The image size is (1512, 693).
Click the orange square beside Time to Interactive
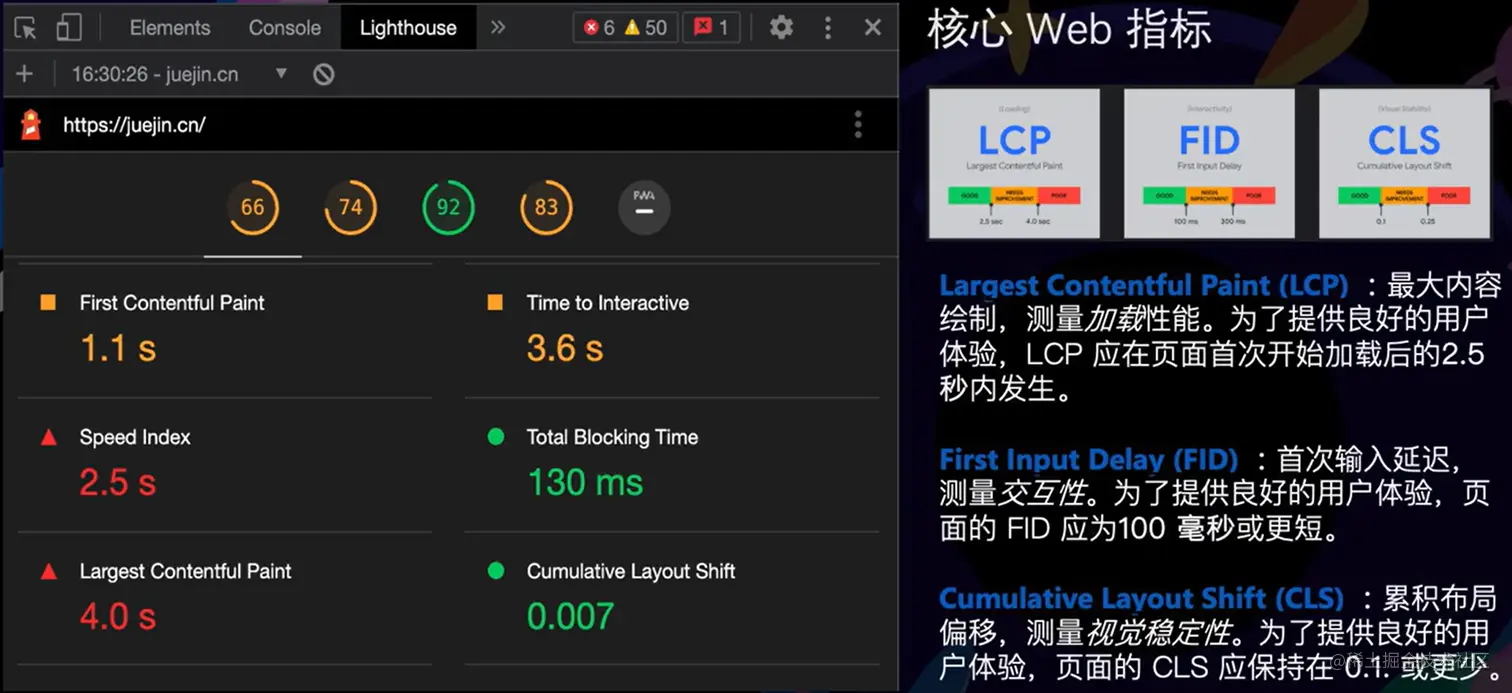[x=495, y=302]
